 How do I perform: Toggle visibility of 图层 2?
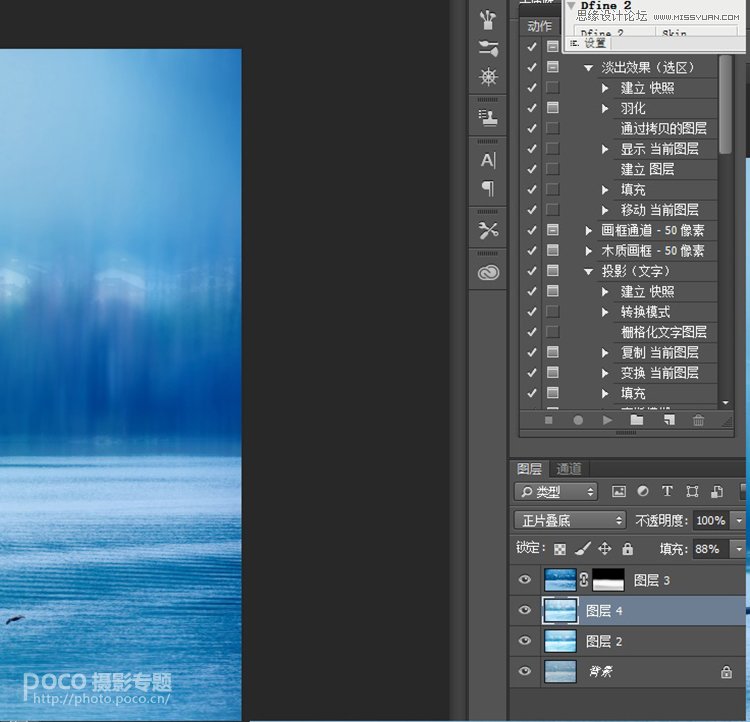click(525, 641)
